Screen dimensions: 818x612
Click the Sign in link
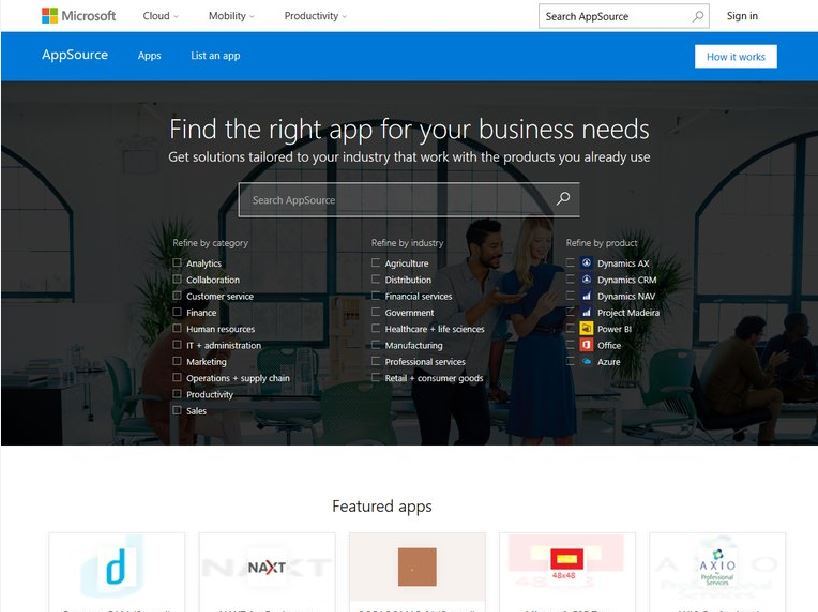(x=742, y=16)
